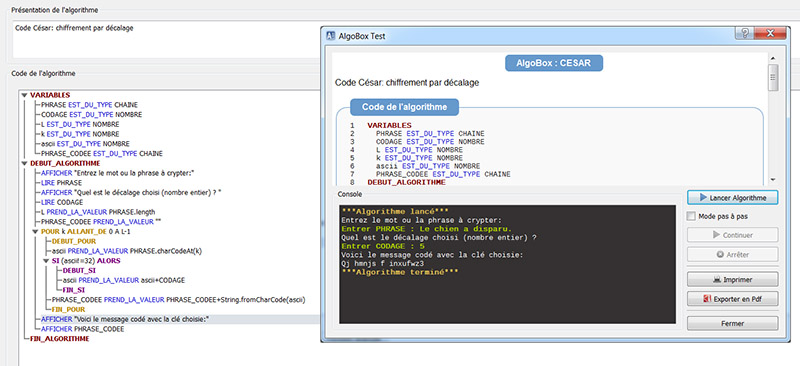This screenshot has height=366, width=800.
Task: Click the scrollbar thumb in the algorithm preview
Action: [x=773, y=78]
